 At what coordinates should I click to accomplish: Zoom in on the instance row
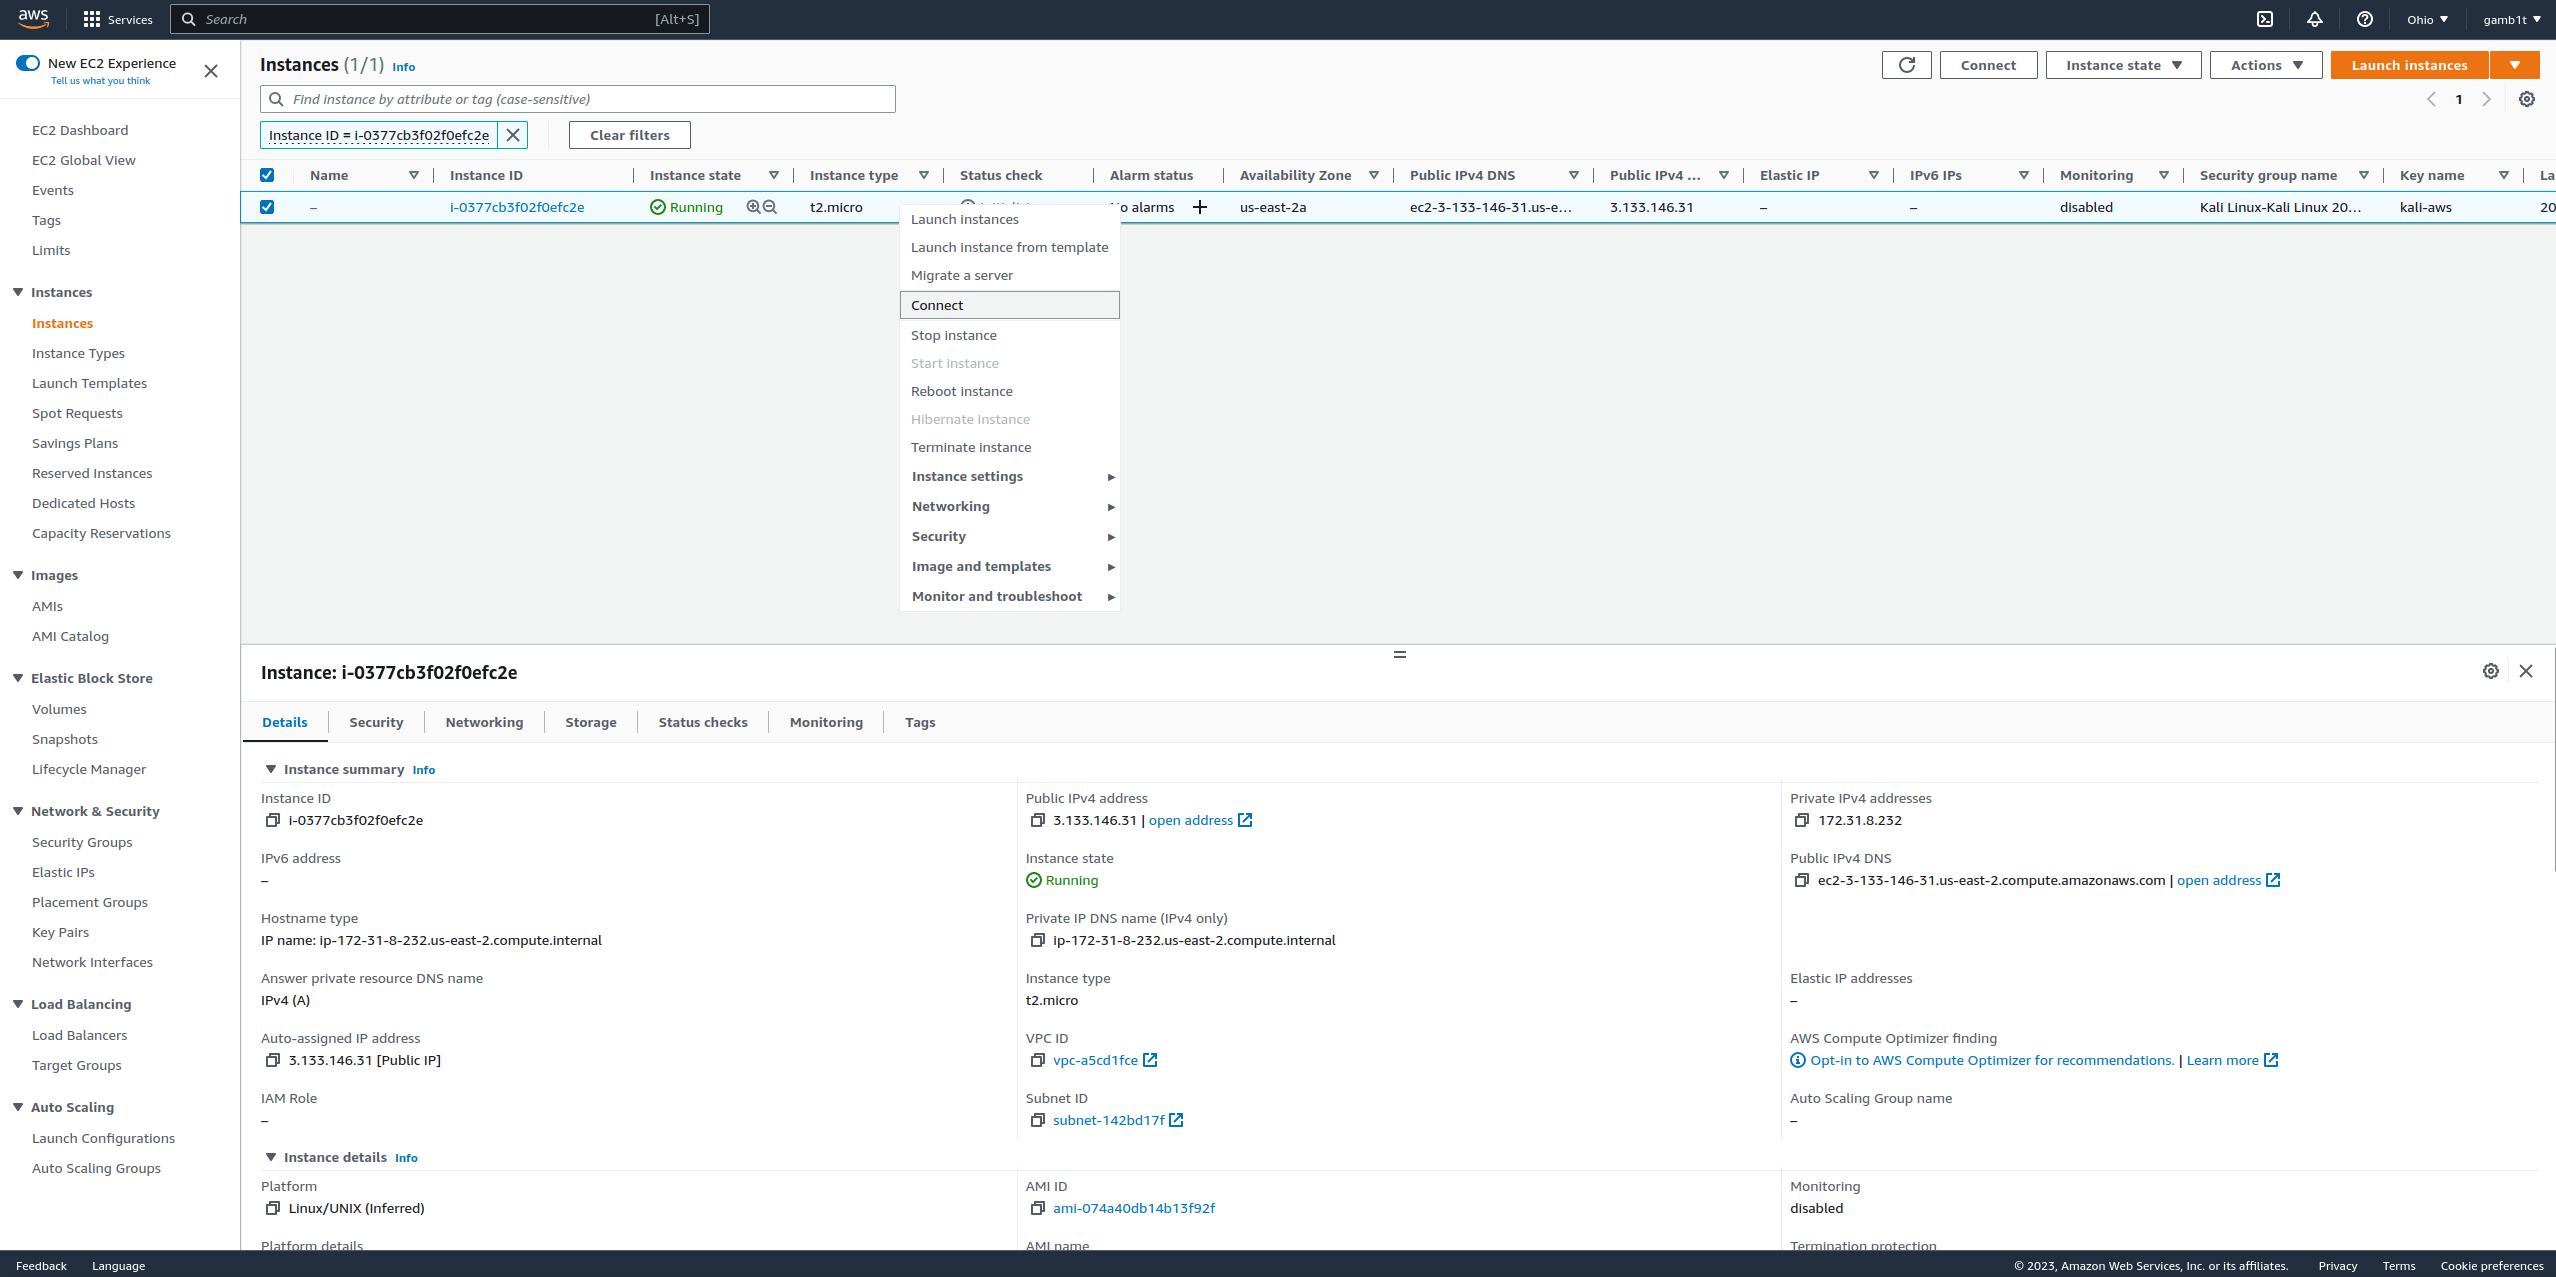point(753,207)
